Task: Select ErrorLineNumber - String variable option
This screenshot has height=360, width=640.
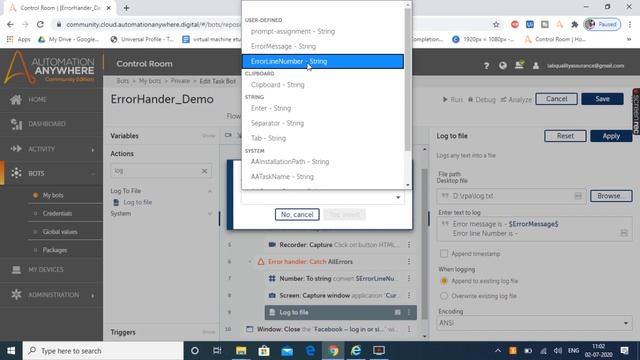Action: pos(323,61)
